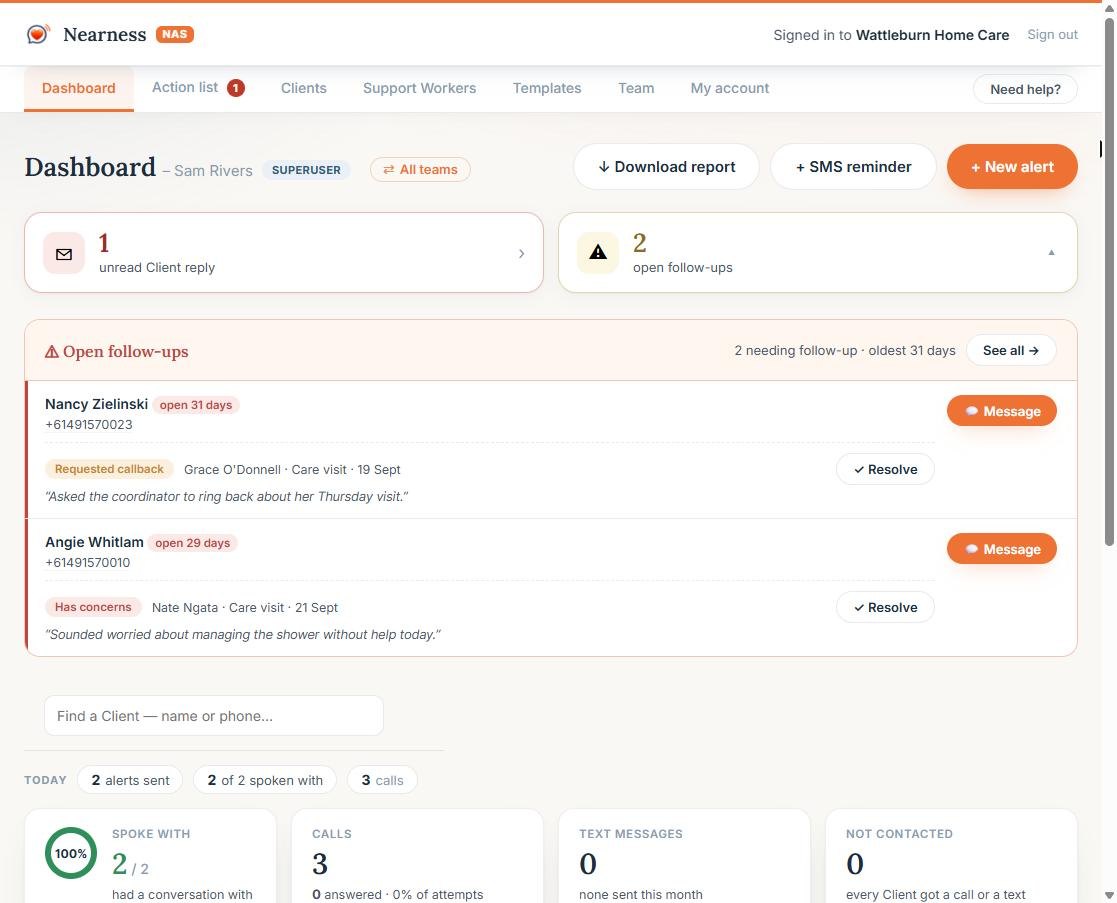
Task: Open the unread Client reply chevron
Action: (x=521, y=254)
